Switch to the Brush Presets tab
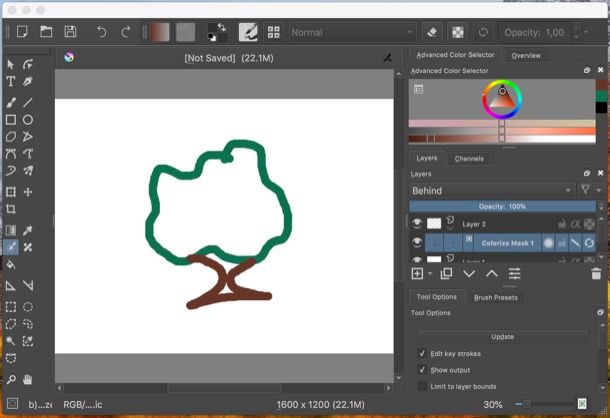This screenshot has height=418, width=610. pyautogui.click(x=496, y=298)
